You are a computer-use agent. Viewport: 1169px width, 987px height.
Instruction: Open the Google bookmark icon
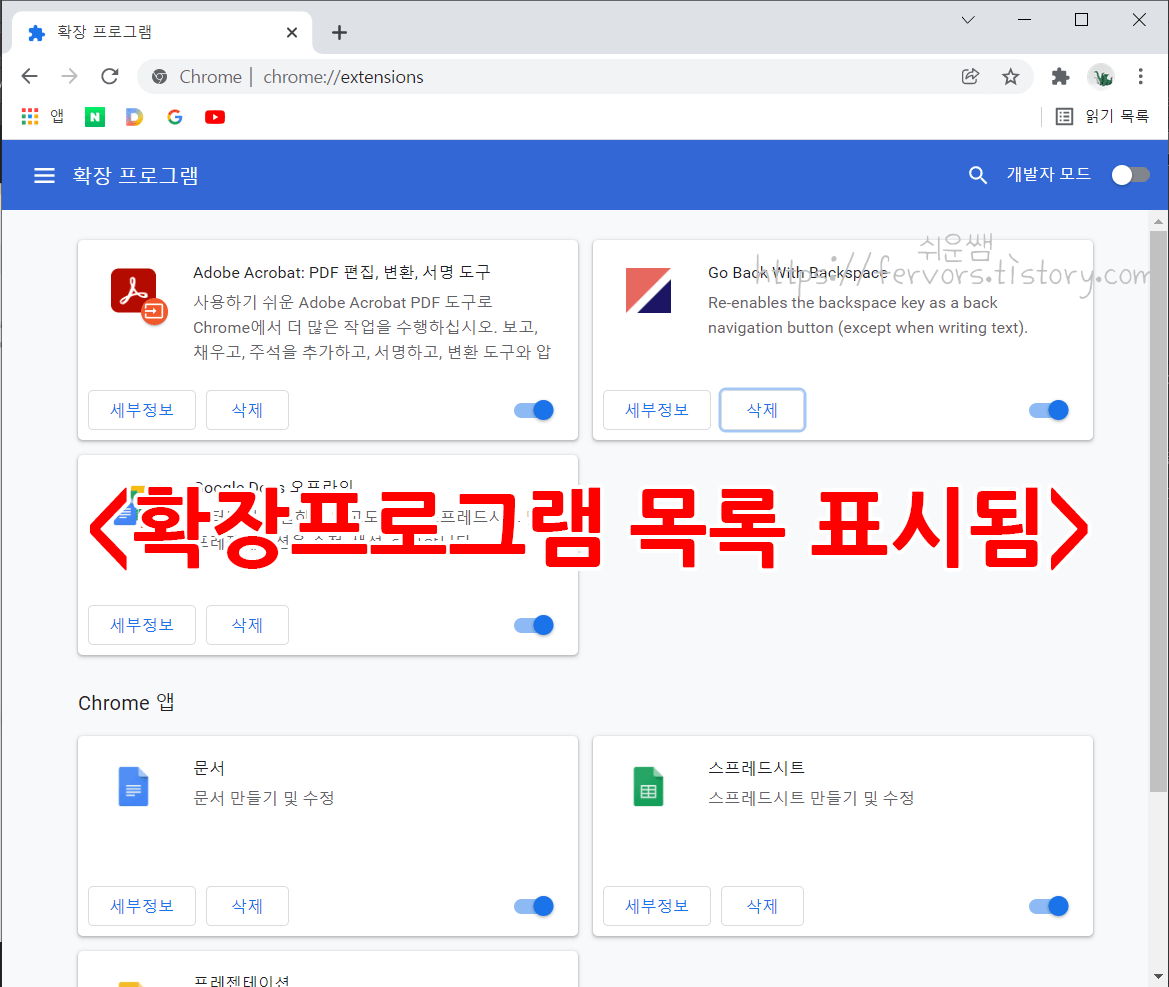[x=174, y=116]
